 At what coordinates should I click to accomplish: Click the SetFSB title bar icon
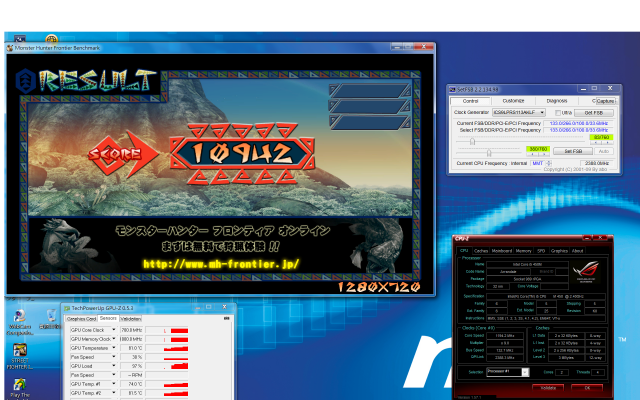click(452, 89)
